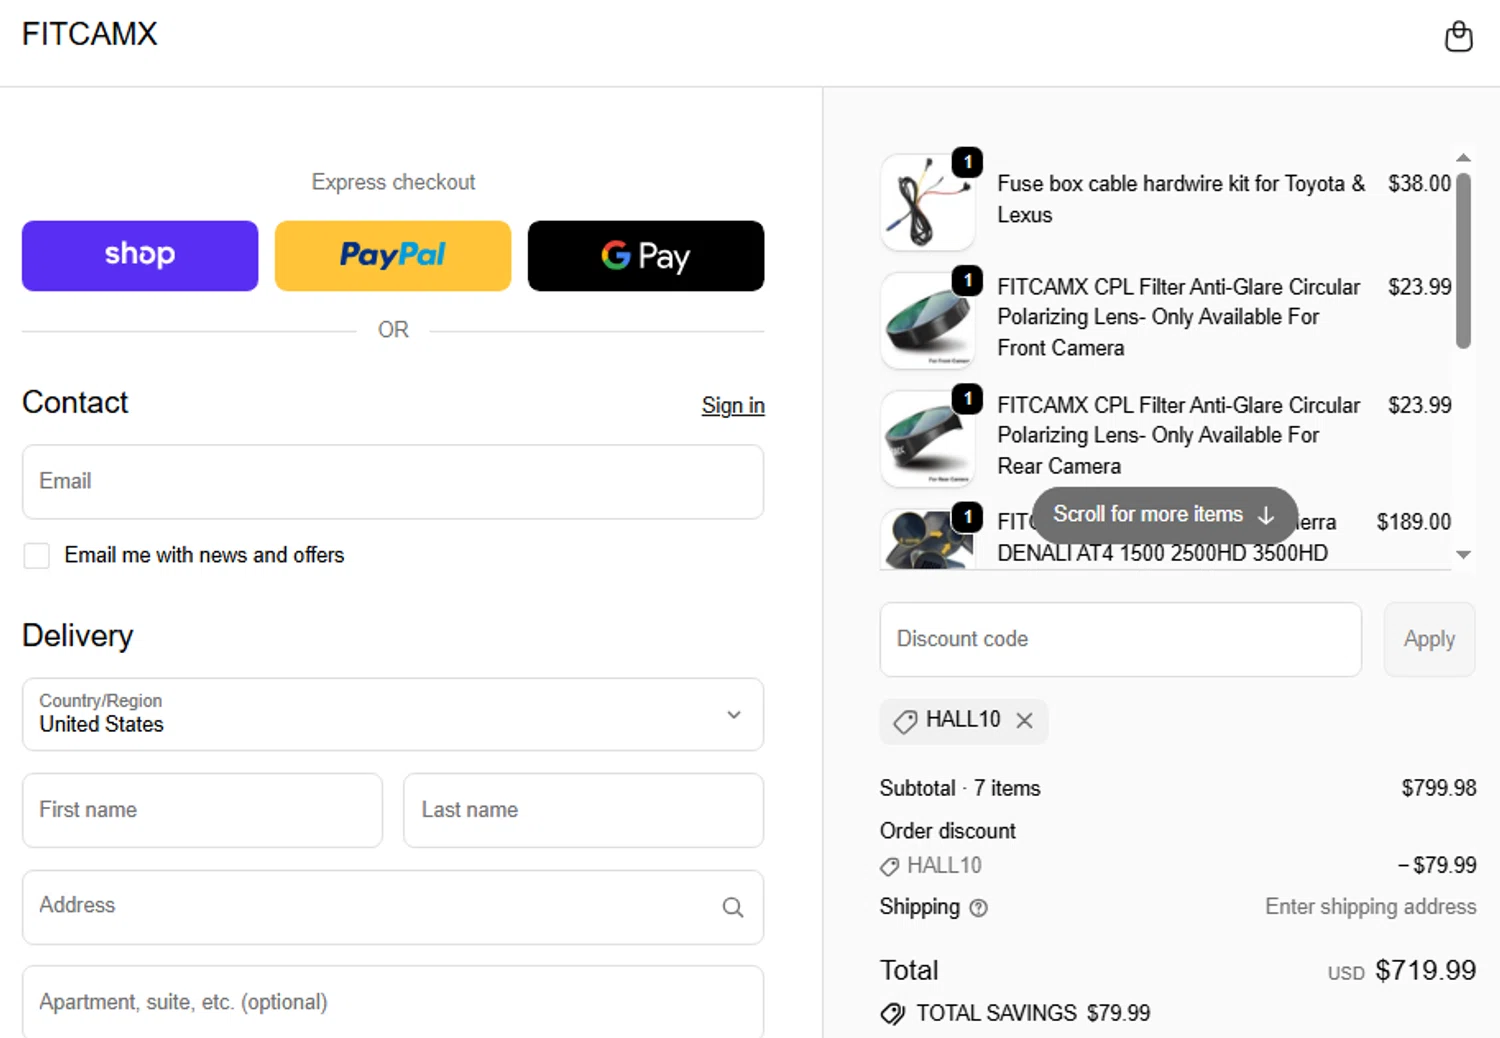Click the Total Savings tag icon
The width and height of the screenshot is (1500, 1038).
[892, 1013]
